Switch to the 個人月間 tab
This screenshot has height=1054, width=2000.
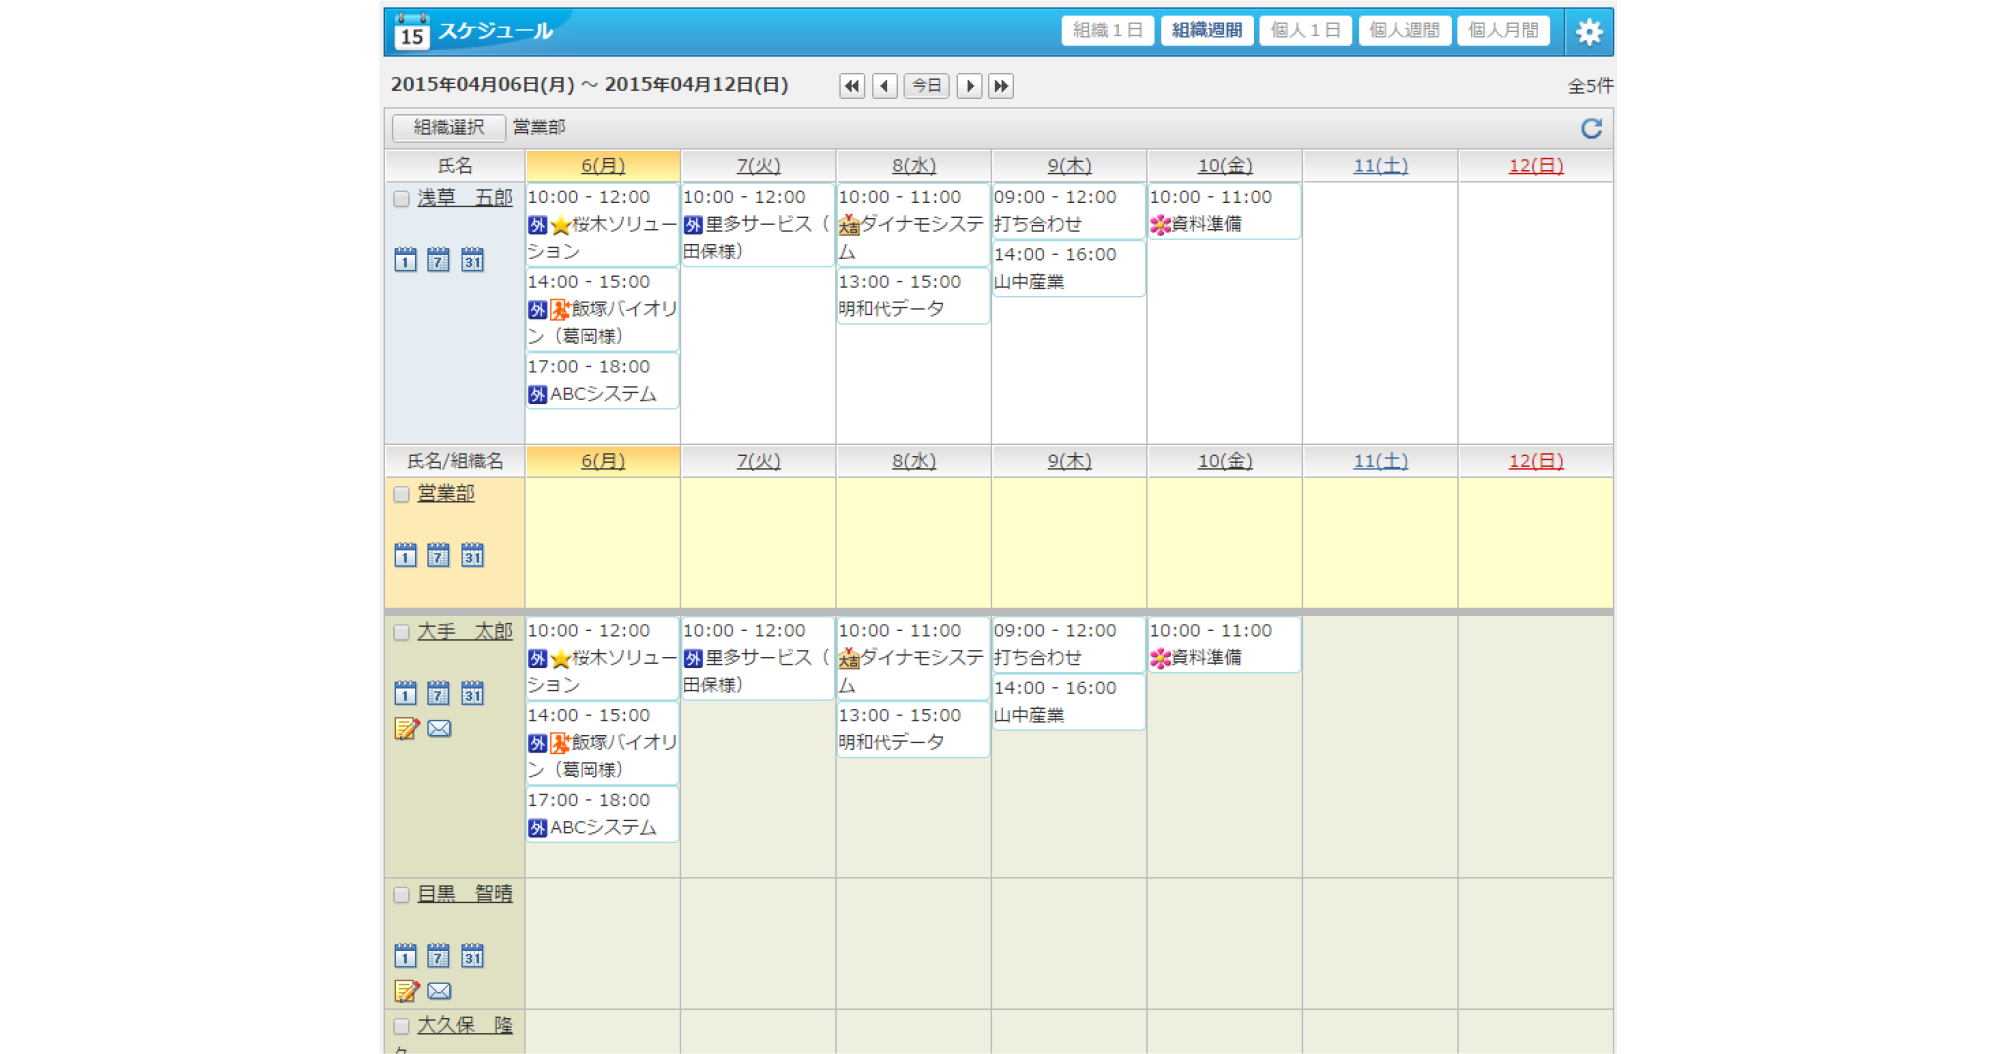click(x=1503, y=31)
